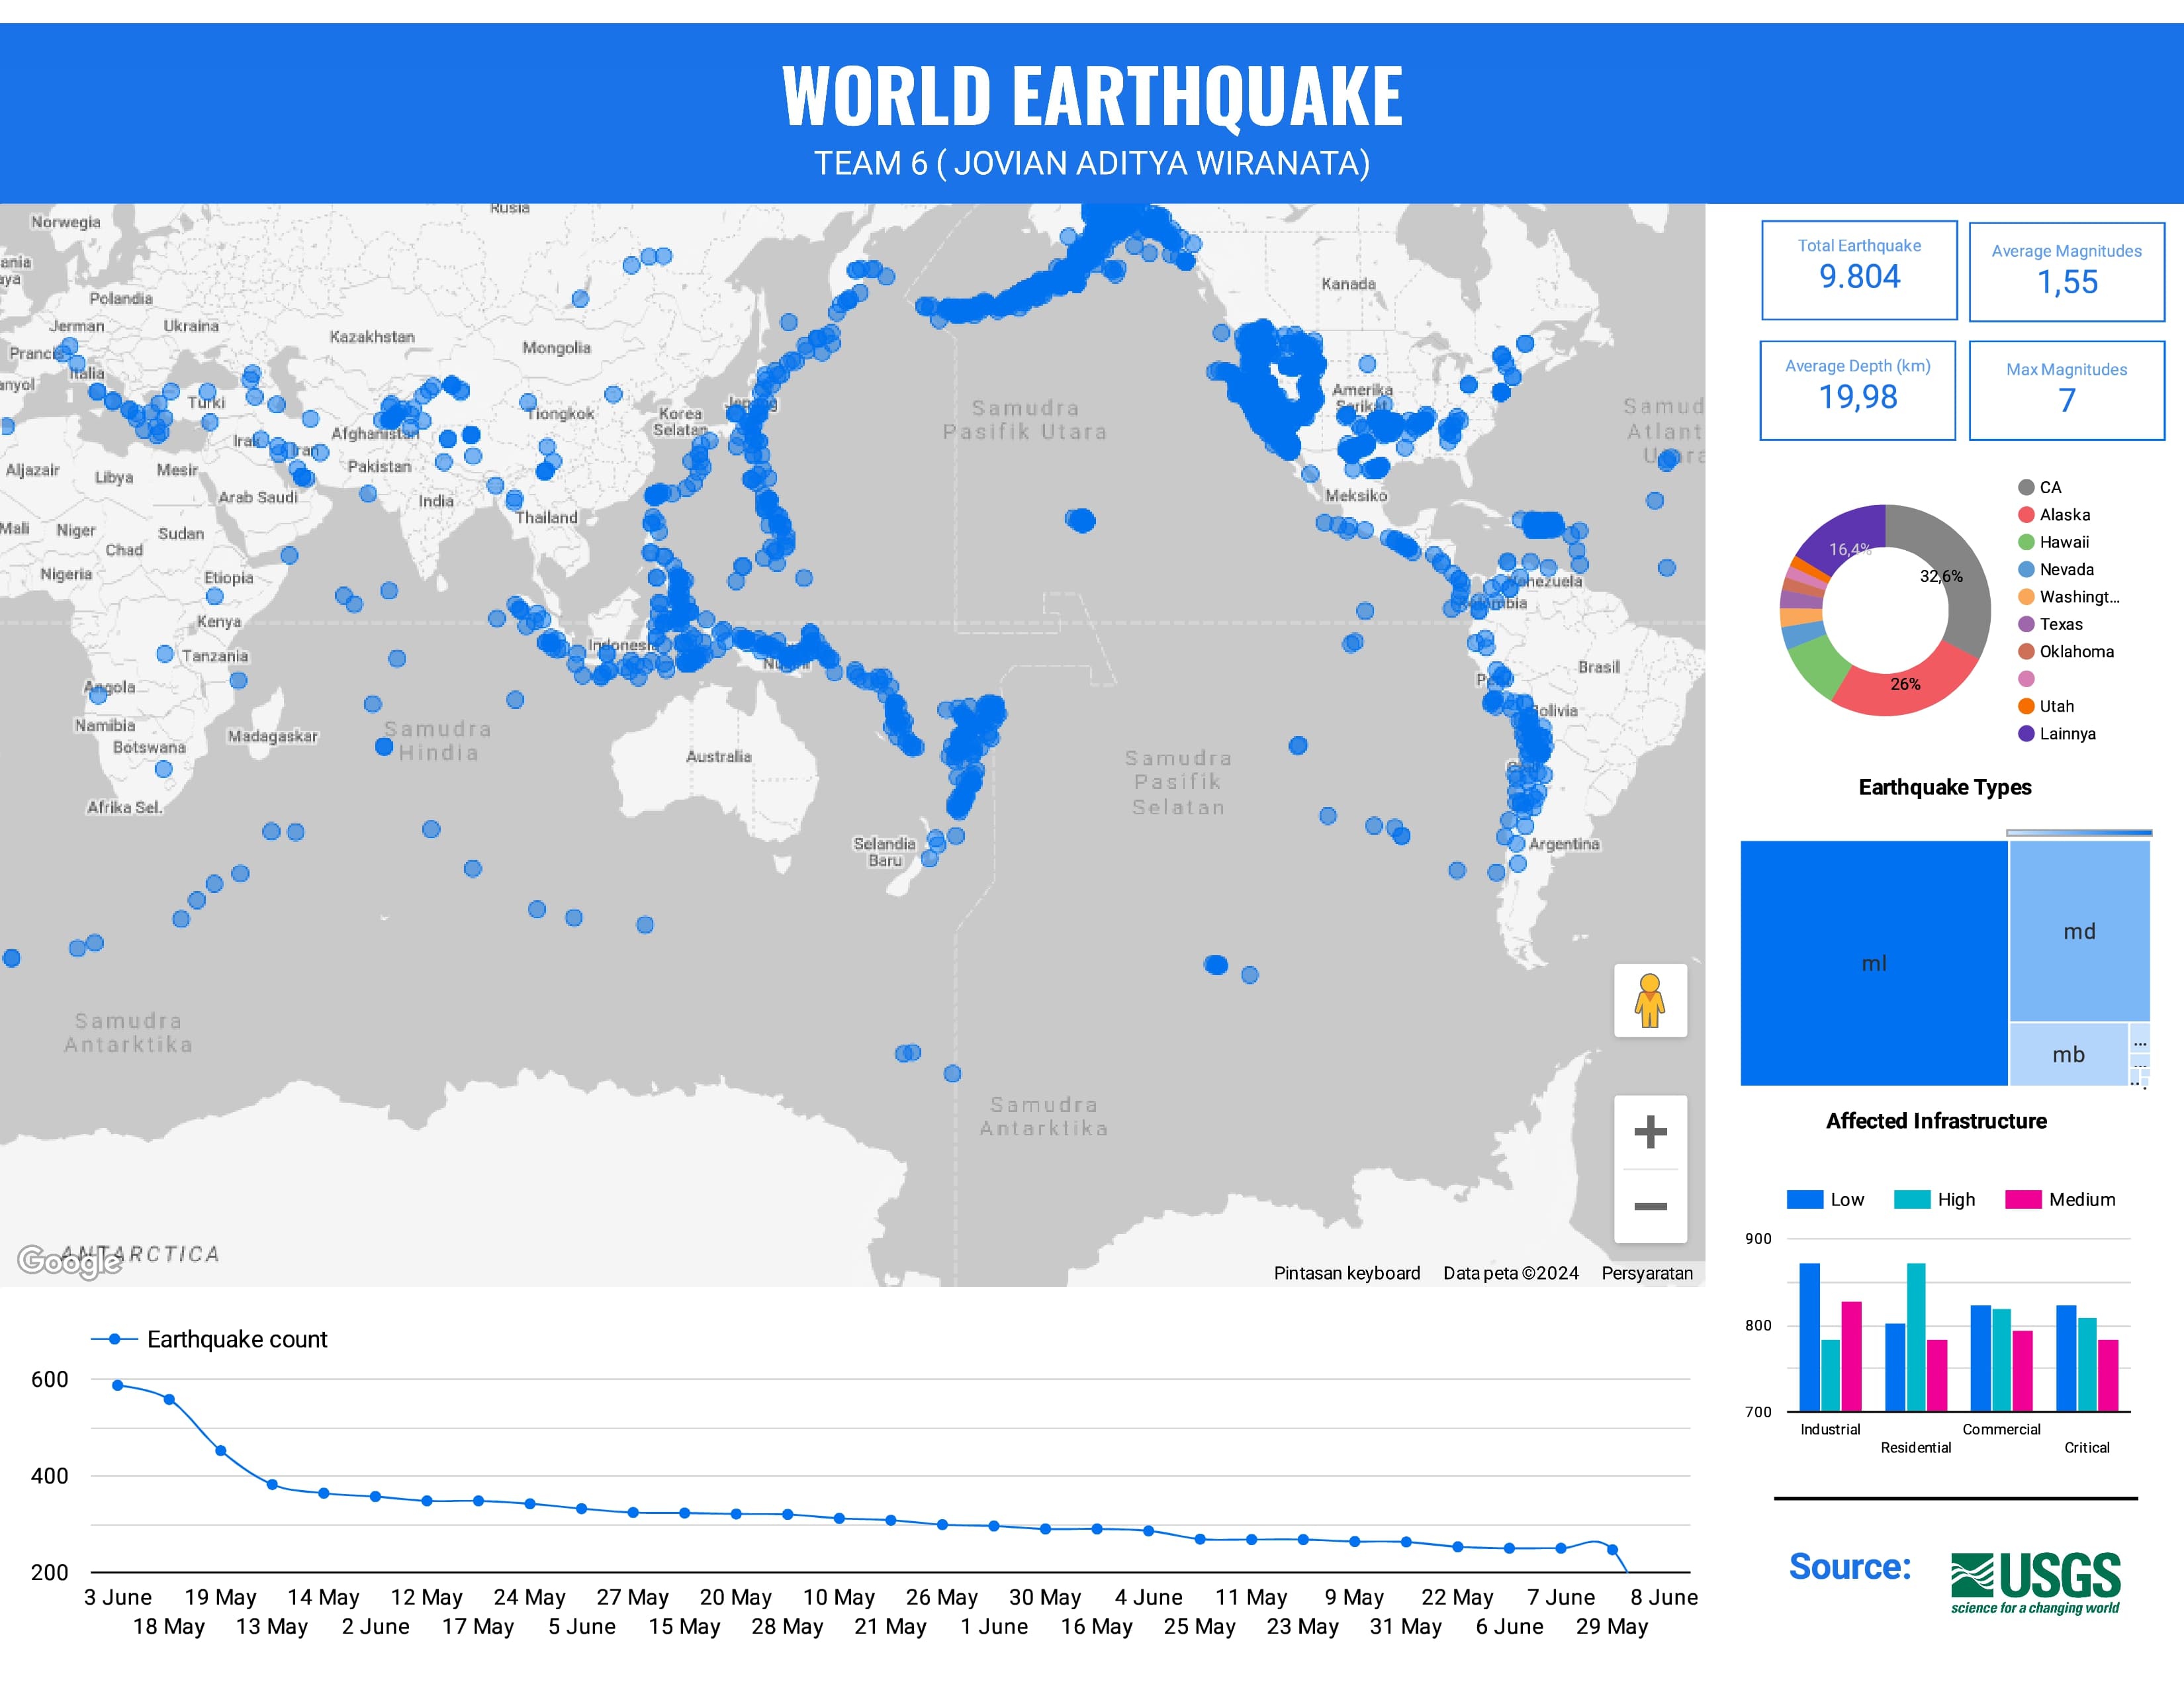Expand the truncated Washingt… legend entry
2184x1688 pixels.
click(2081, 597)
